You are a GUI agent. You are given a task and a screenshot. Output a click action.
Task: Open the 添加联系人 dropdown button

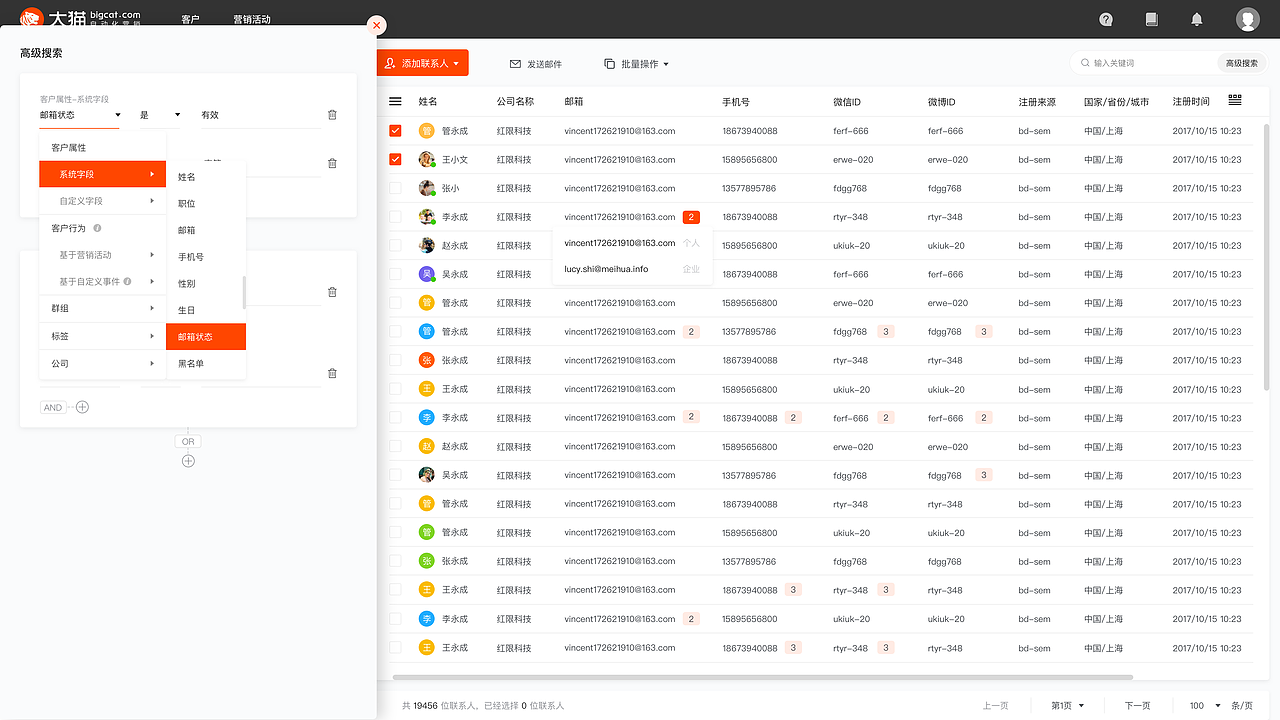422,63
